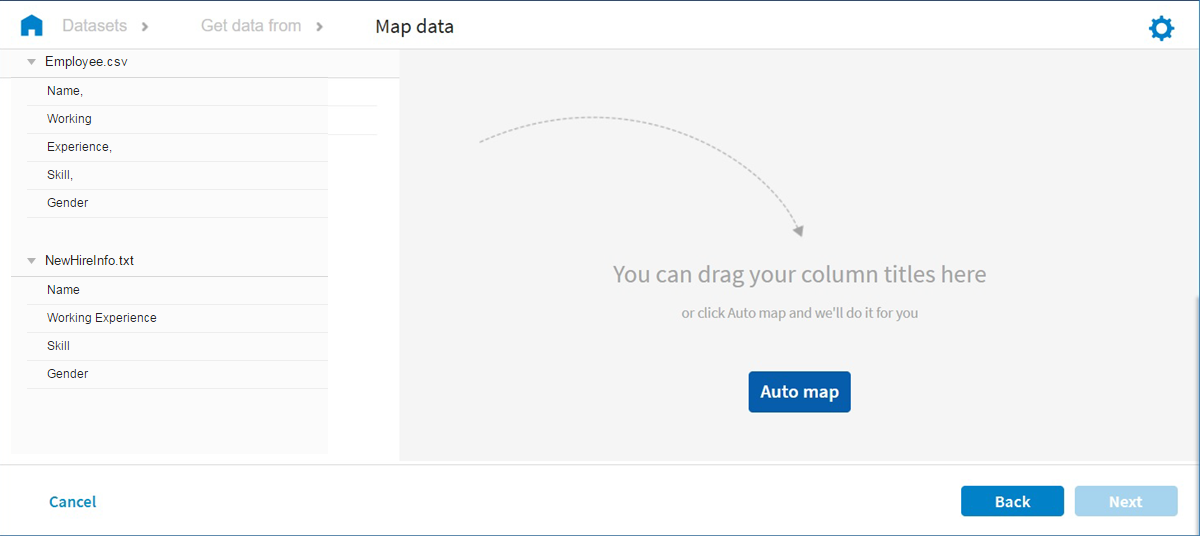Collapse the Employee.csv file section
This screenshot has height=537, width=1200.
point(32,62)
